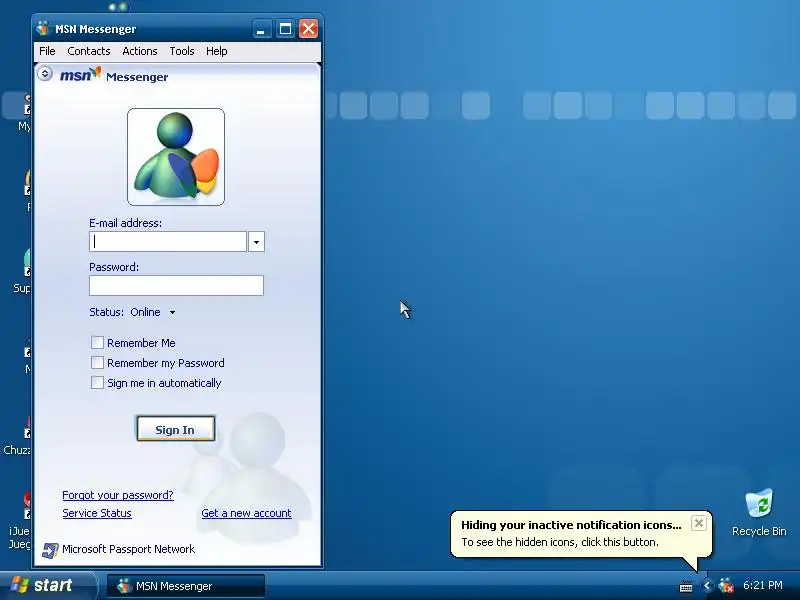Open the Tools menu
The width and height of the screenshot is (800, 600).
coord(182,51)
